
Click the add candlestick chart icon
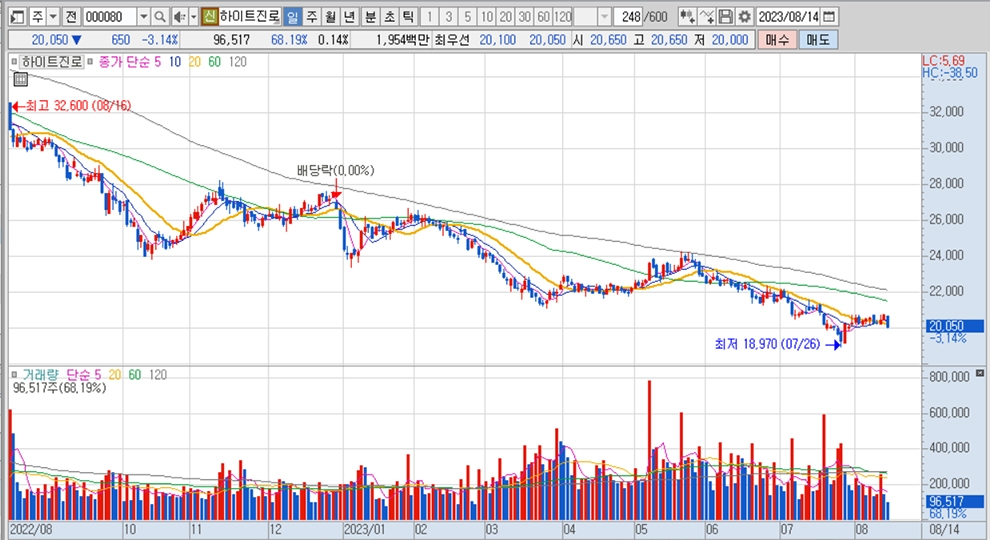(687, 17)
